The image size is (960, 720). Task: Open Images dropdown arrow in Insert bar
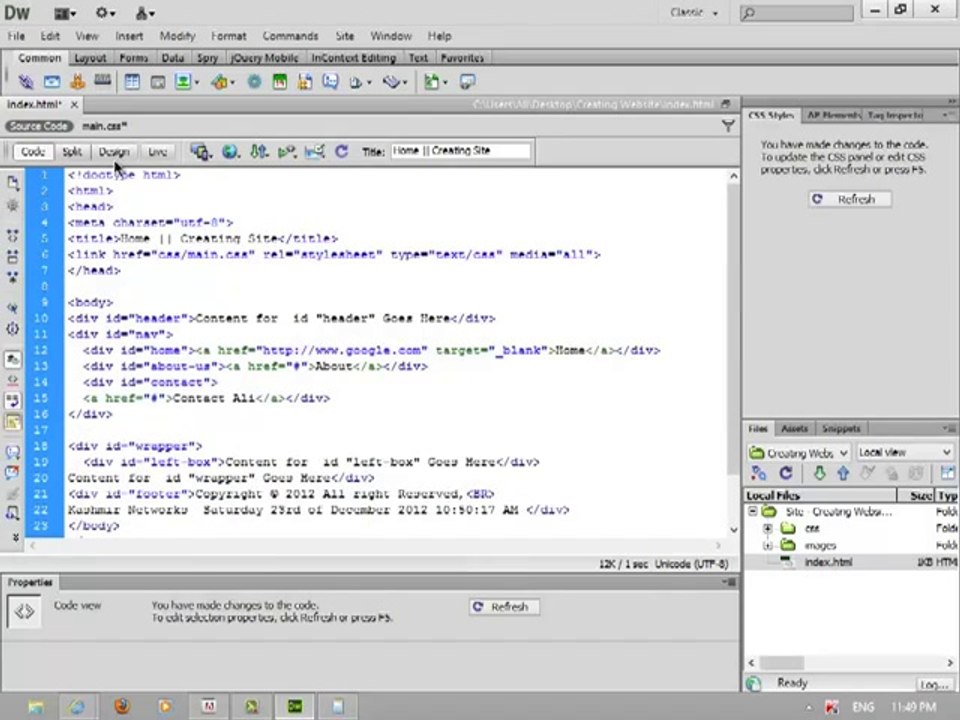click(x=197, y=82)
